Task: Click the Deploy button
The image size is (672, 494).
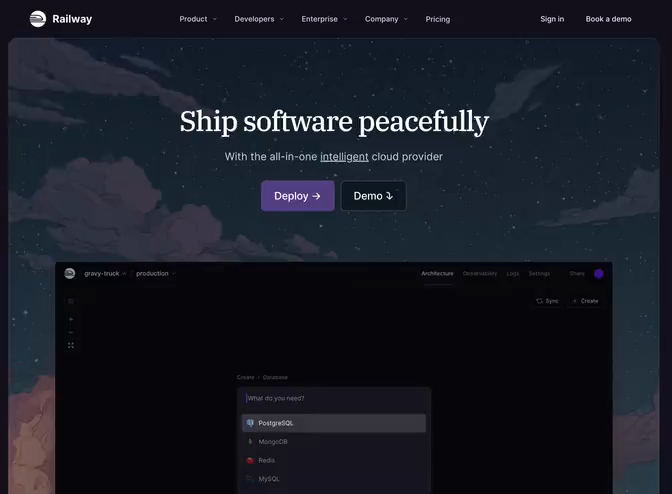Action: 297,196
